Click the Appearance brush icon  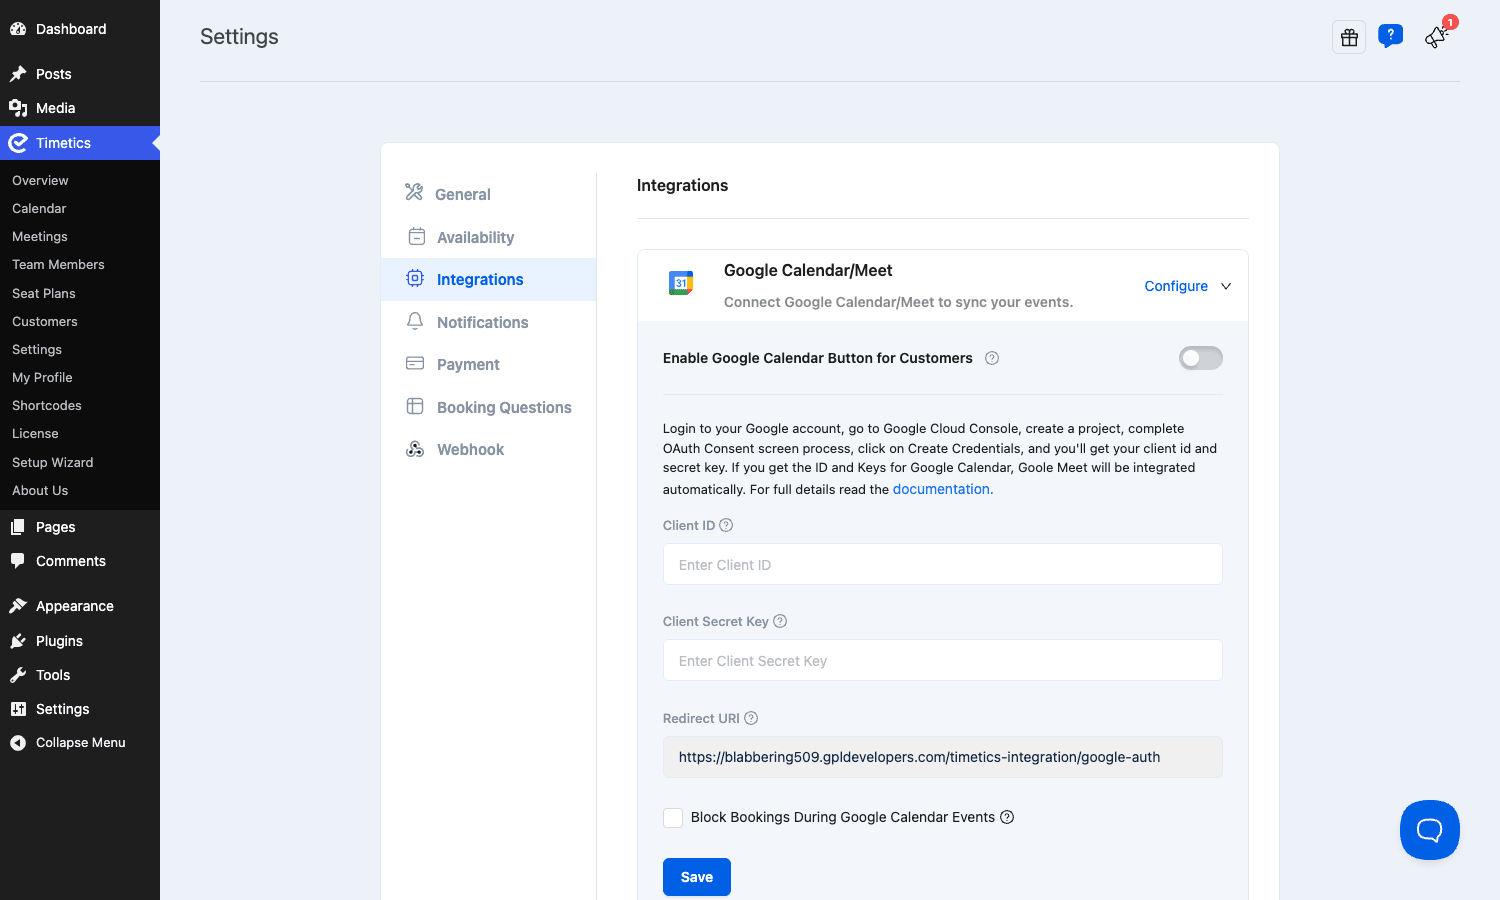click(18, 606)
